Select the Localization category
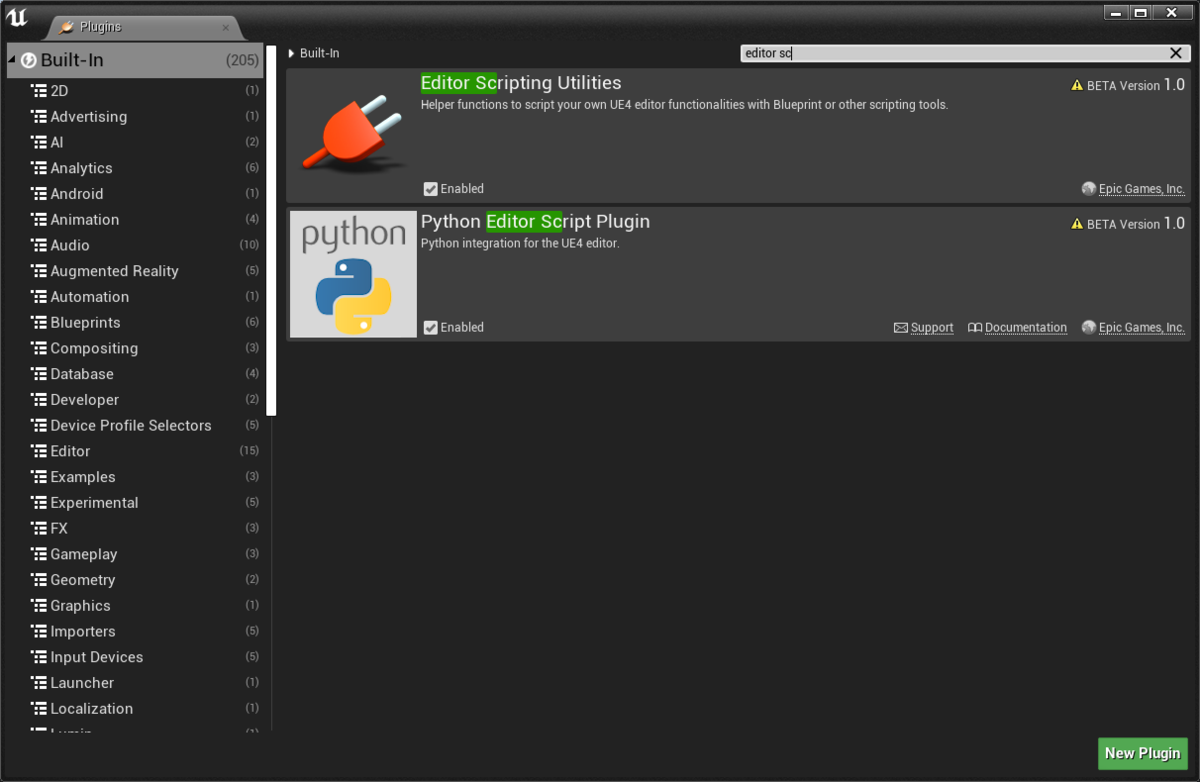The height and width of the screenshot is (782, 1200). pos(136,709)
